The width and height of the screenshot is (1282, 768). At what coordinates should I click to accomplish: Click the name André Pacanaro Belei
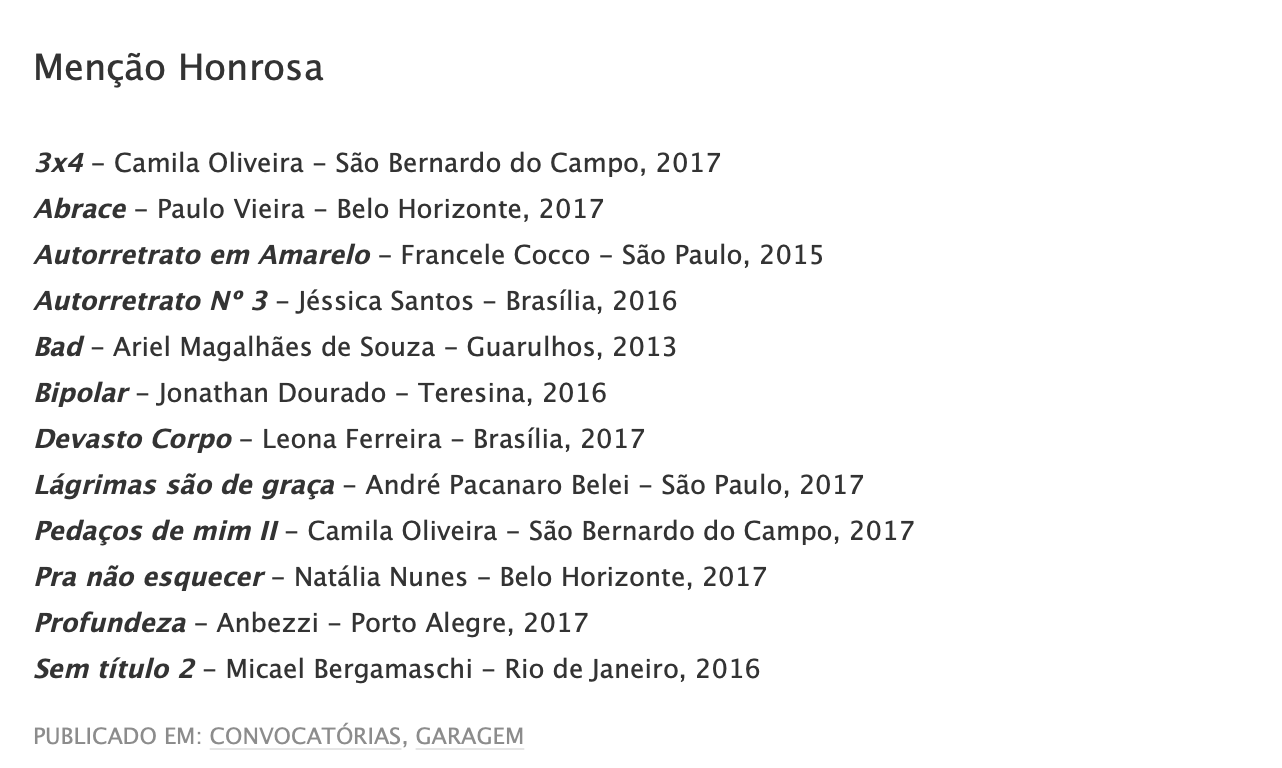[498, 485]
